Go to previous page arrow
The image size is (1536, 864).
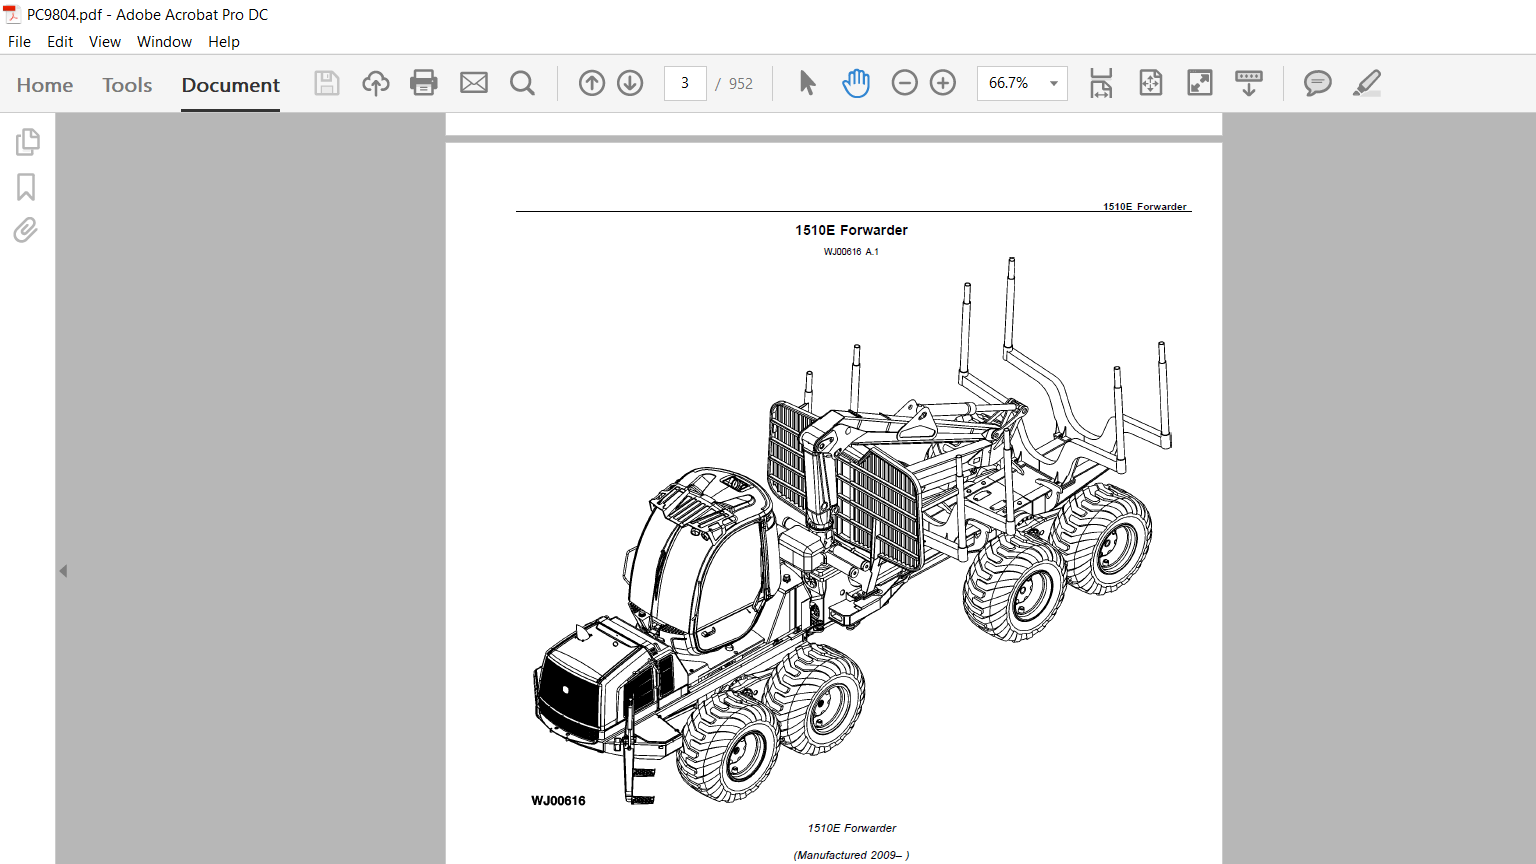pos(592,83)
